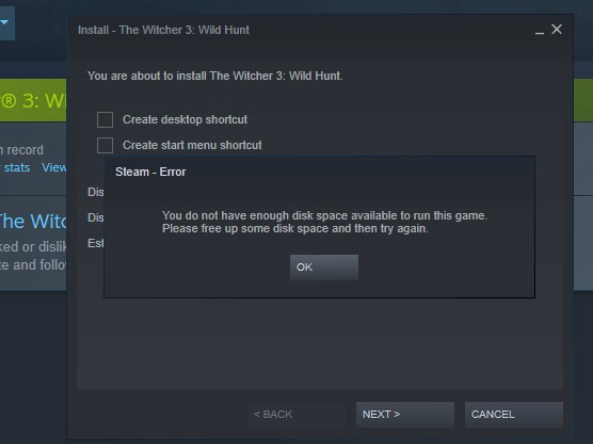This screenshot has width=593, height=444.
Task: Enable the Create desktop shortcut checkbox
Action: click(105, 120)
